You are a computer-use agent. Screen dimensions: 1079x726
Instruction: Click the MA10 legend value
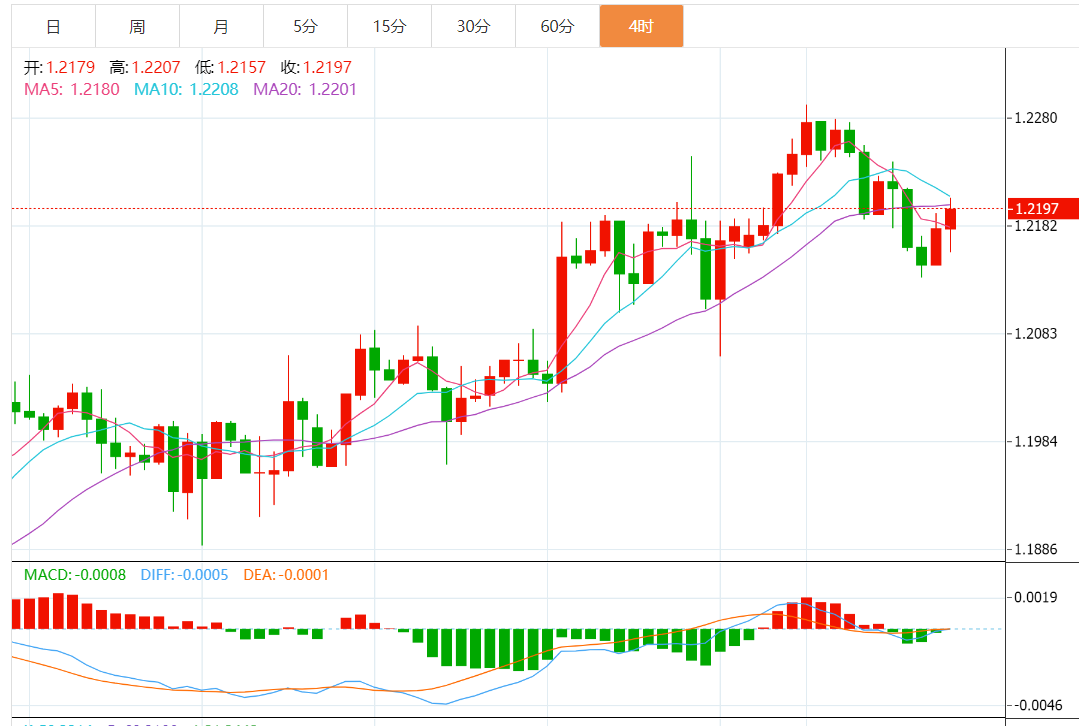pyautogui.click(x=186, y=89)
